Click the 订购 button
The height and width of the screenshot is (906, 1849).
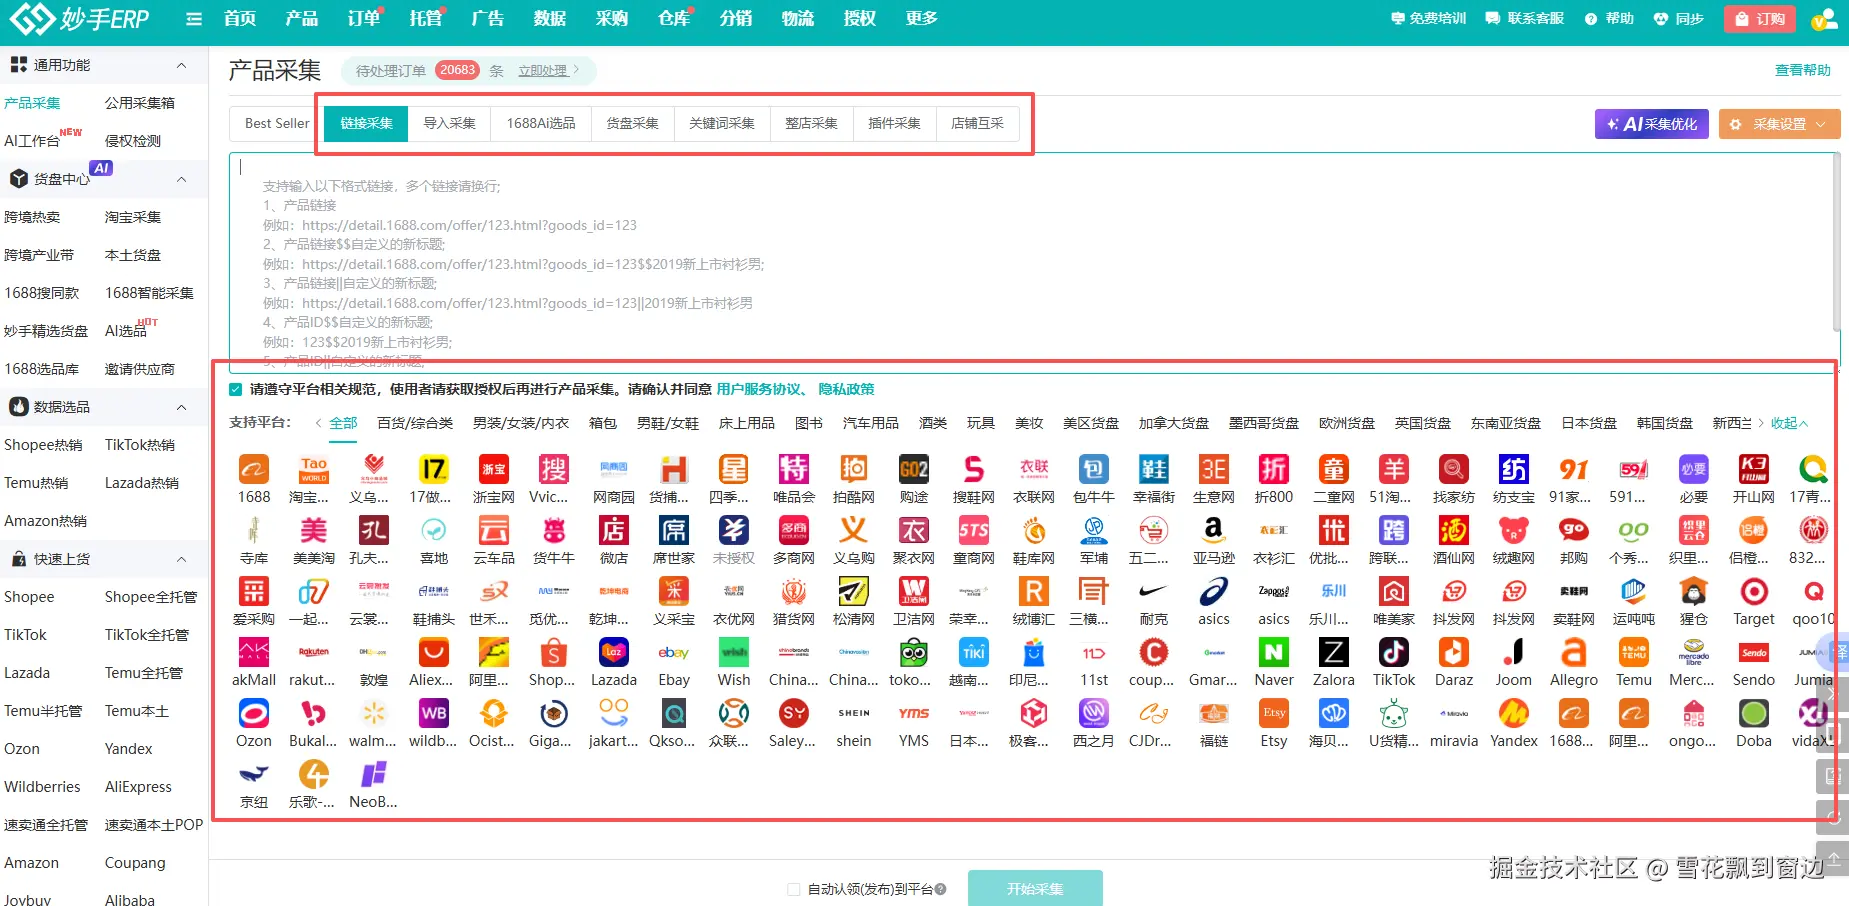1760,19
